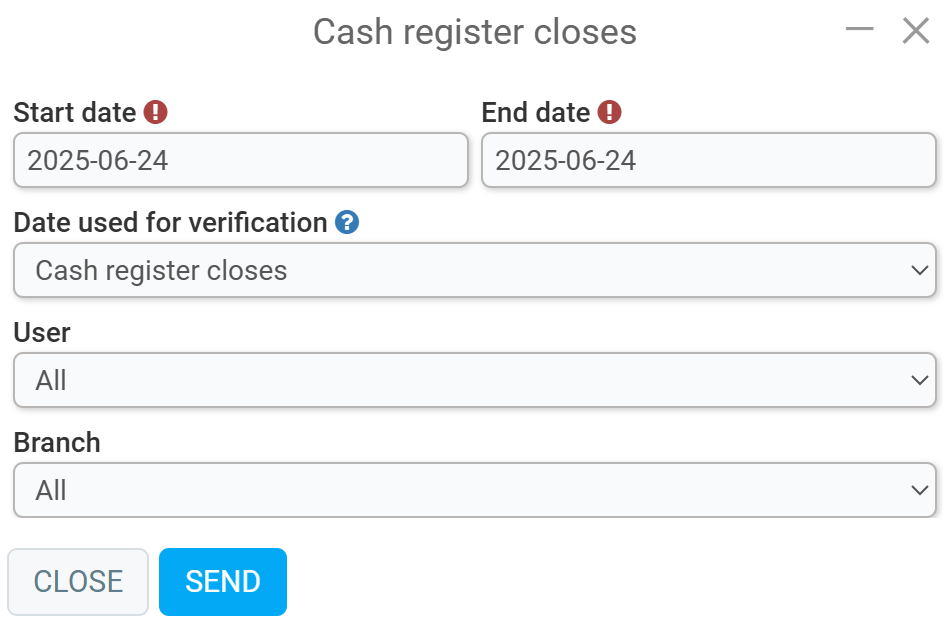
Task: Click the red alert icon beside Start date
Action: (x=155, y=112)
